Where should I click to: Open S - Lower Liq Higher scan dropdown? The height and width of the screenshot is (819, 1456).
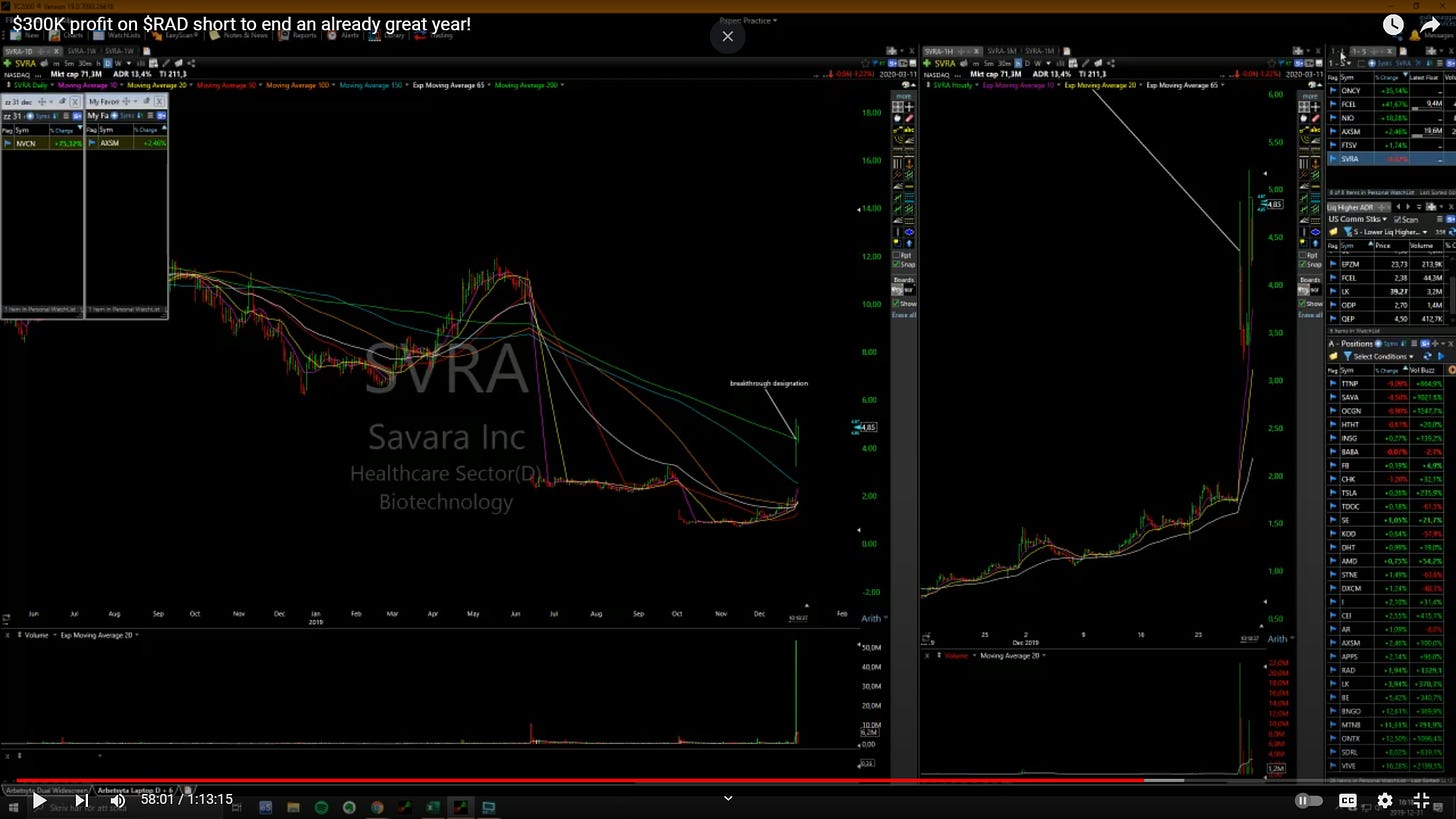click(1390, 231)
